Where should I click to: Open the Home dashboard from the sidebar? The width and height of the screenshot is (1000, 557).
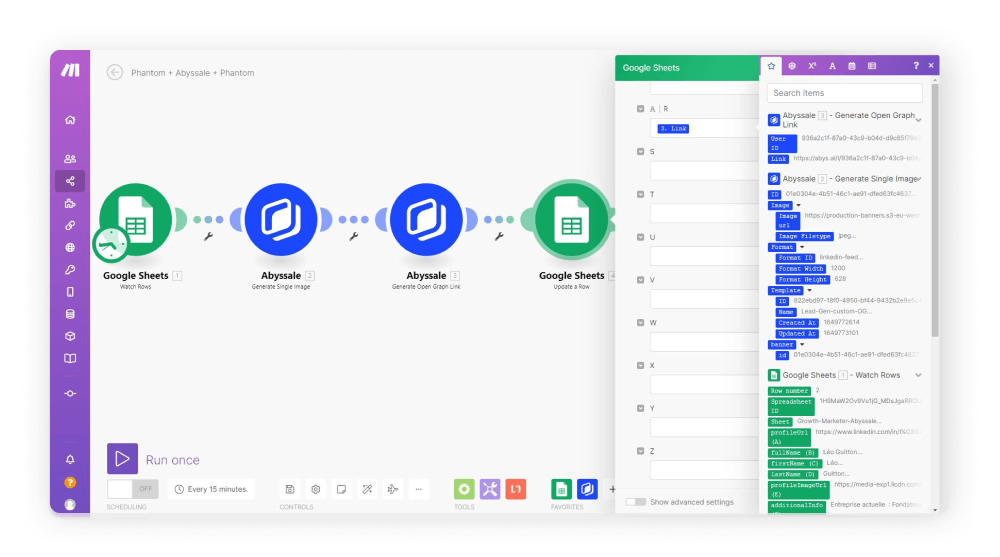point(70,120)
